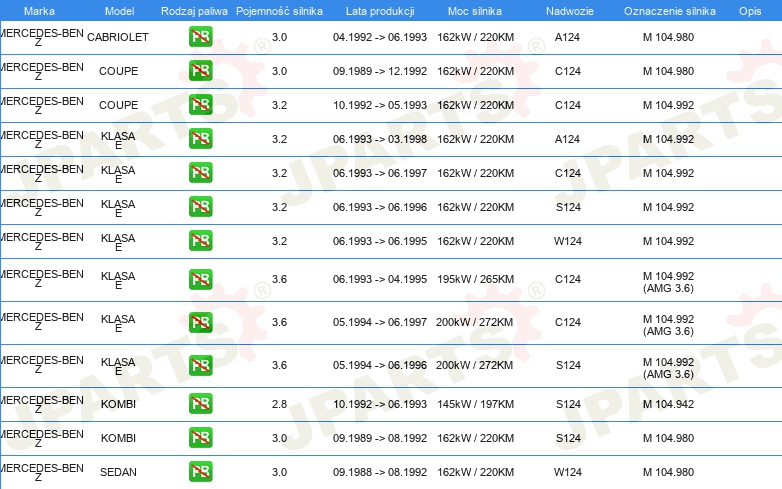Click the date range 06.1993 -> 04.1995
The width and height of the screenshot is (782, 489).
380,280
